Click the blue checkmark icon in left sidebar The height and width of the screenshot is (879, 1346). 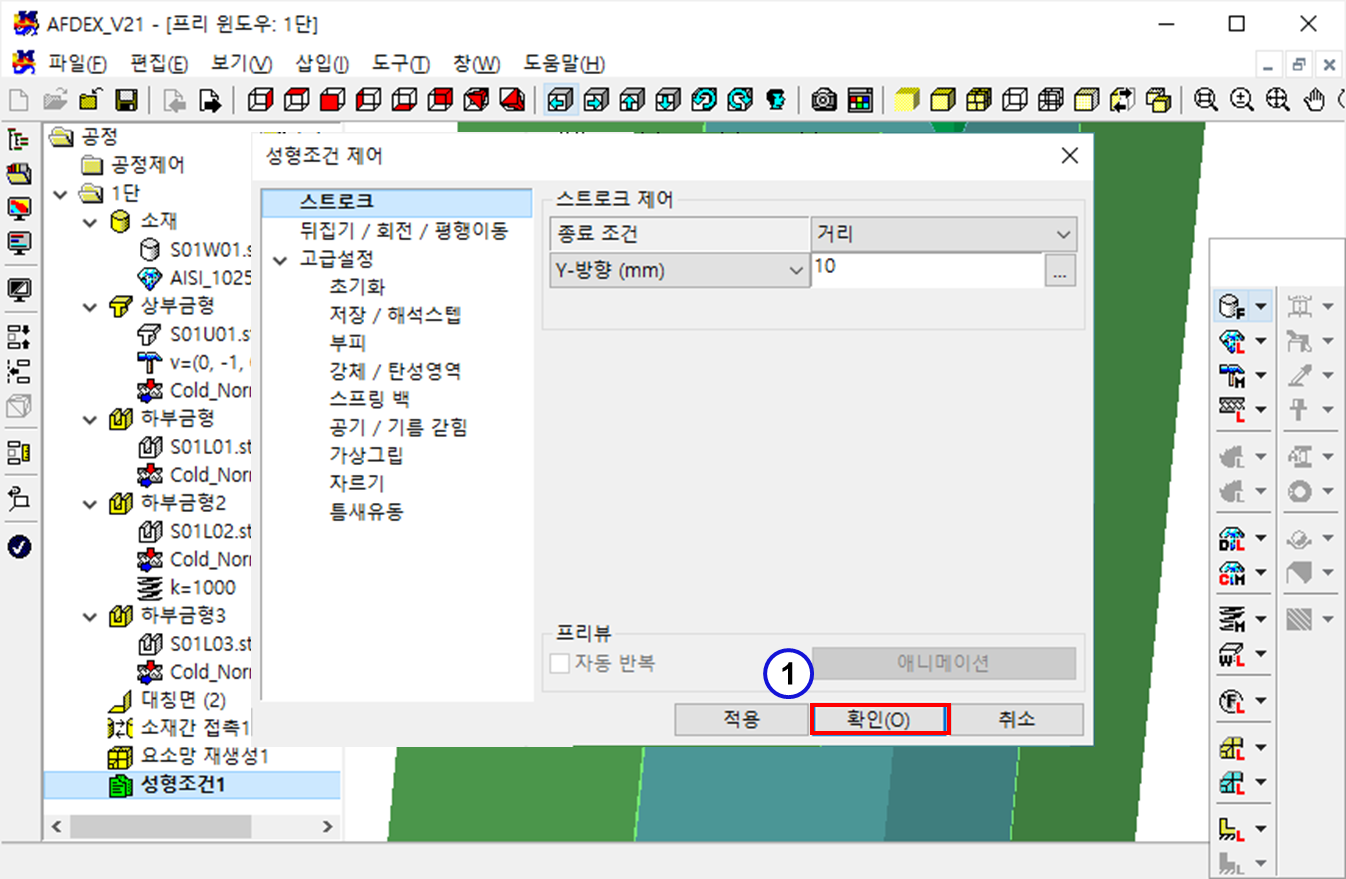point(19,546)
